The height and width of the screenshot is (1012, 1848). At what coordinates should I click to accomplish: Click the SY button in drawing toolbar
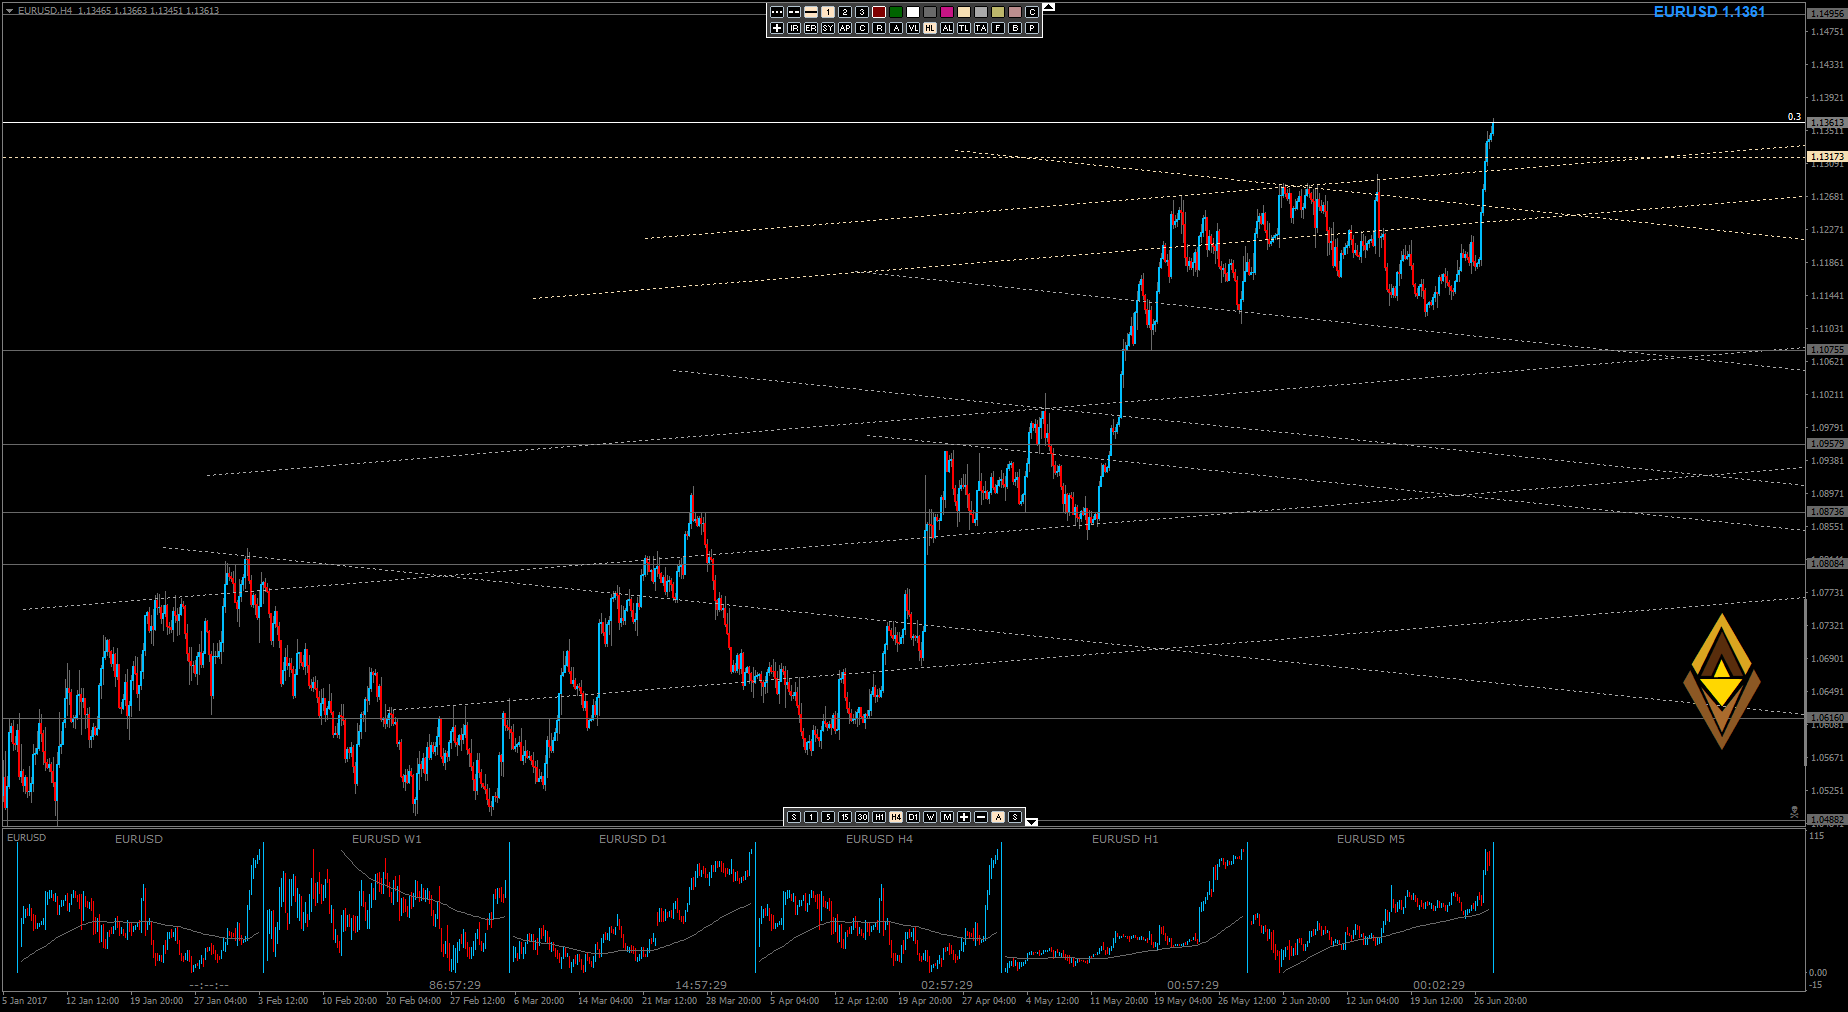pyautogui.click(x=828, y=28)
